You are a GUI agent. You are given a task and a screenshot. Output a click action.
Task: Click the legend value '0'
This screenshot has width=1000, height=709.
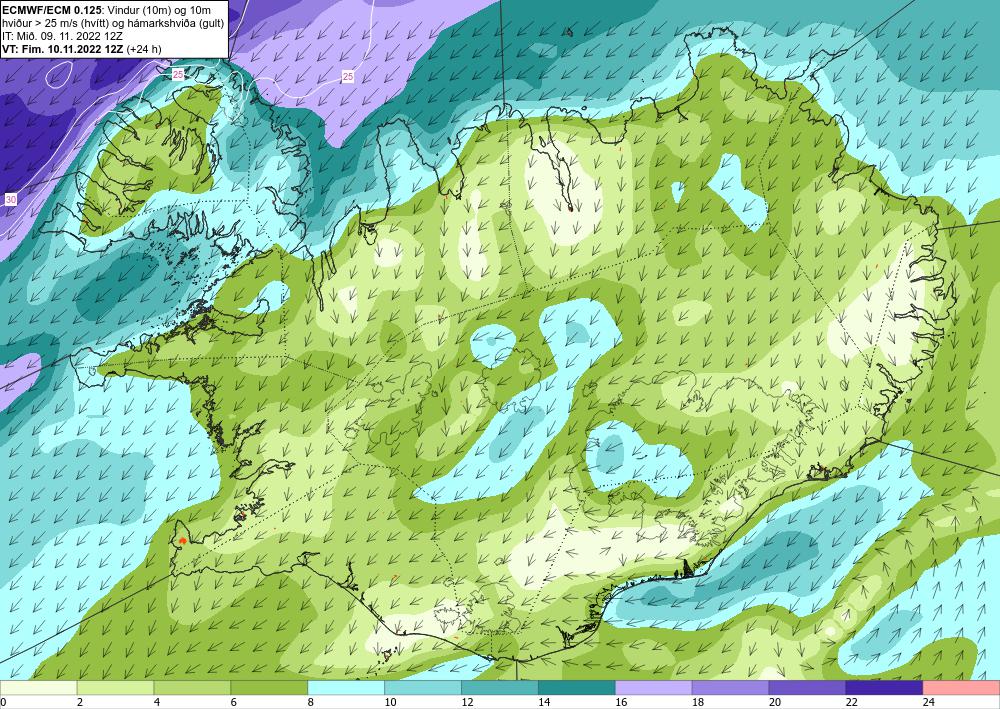[x=3, y=702]
